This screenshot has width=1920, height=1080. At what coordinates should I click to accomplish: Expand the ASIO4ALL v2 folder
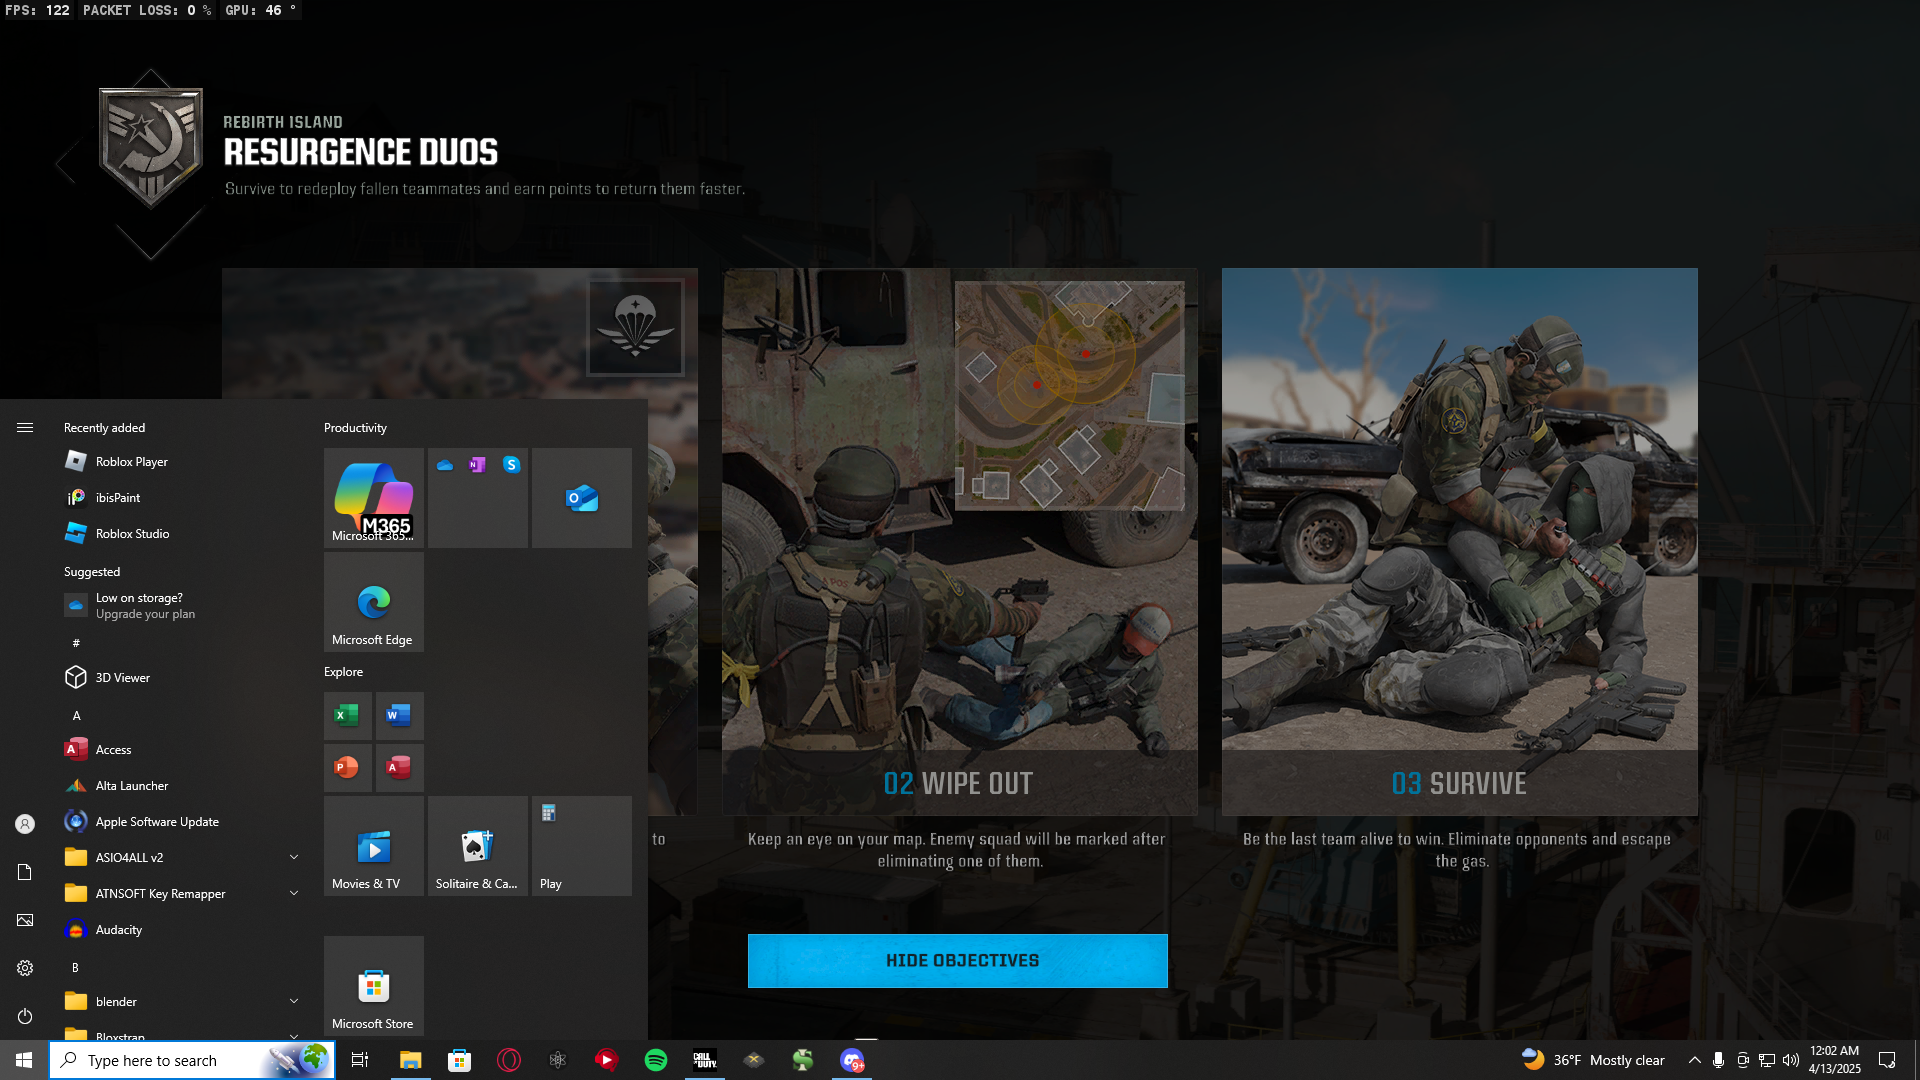coord(180,858)
